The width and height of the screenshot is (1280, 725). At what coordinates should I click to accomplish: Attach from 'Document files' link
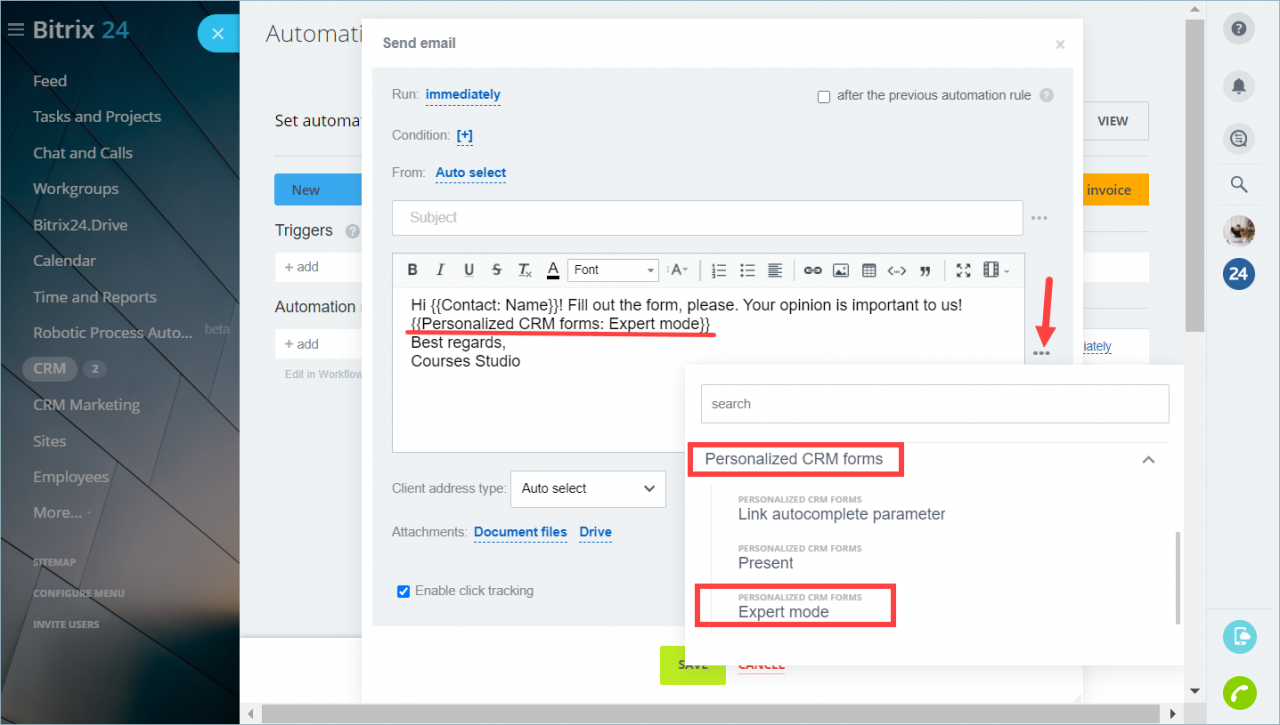coord(520,532)
